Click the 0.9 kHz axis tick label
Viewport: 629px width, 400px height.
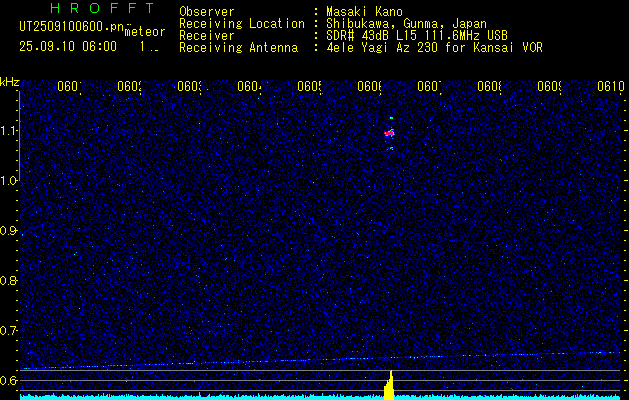(x=10, y=230)
